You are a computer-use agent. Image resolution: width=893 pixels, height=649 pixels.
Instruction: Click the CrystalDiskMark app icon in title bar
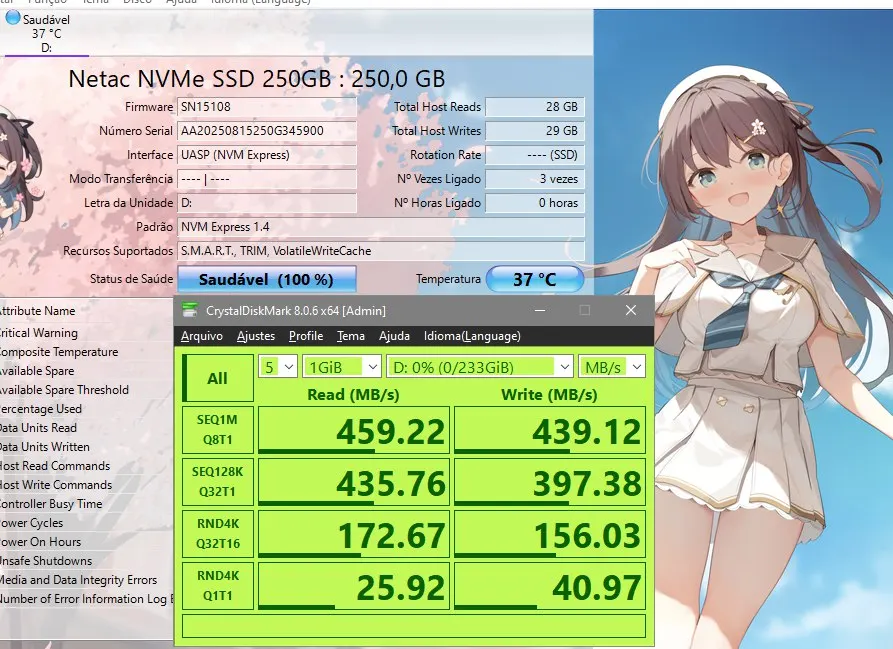[x=190, y=310]
